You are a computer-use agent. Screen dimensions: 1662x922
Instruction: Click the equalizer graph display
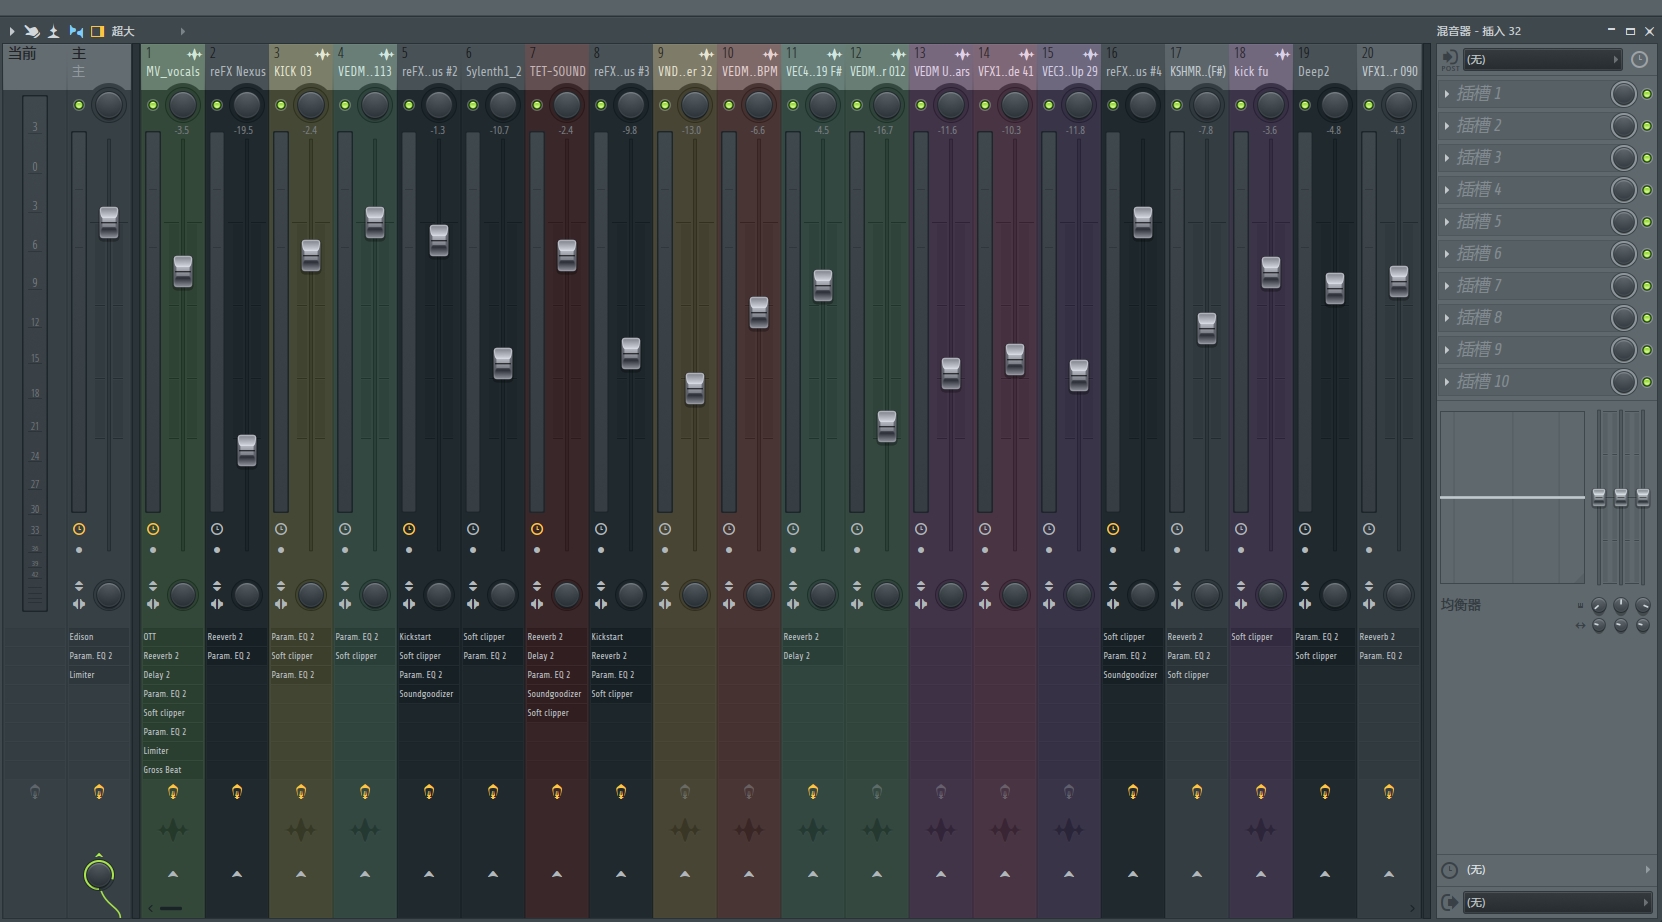[1512, 497]
